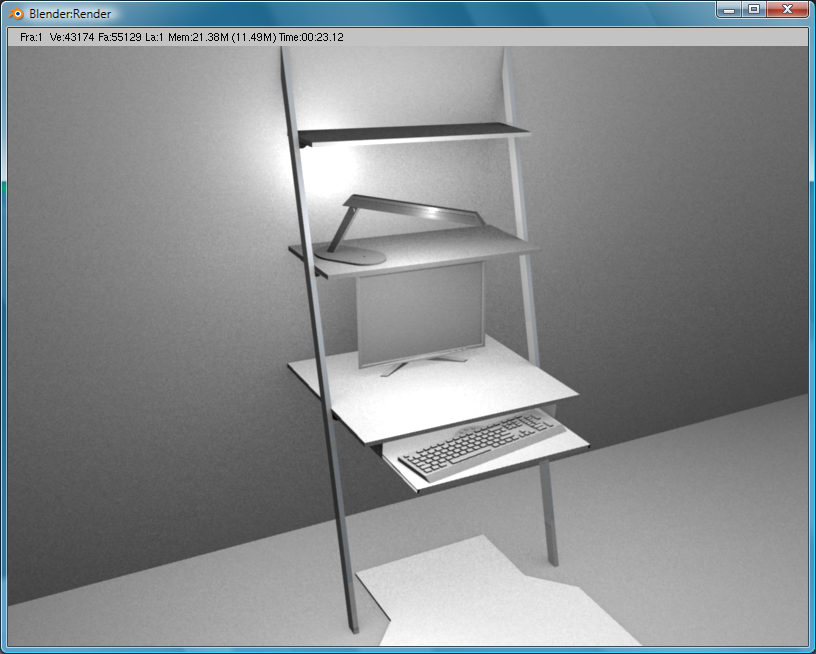
Task: Click the La:1 lamp count
Action: 155,37
